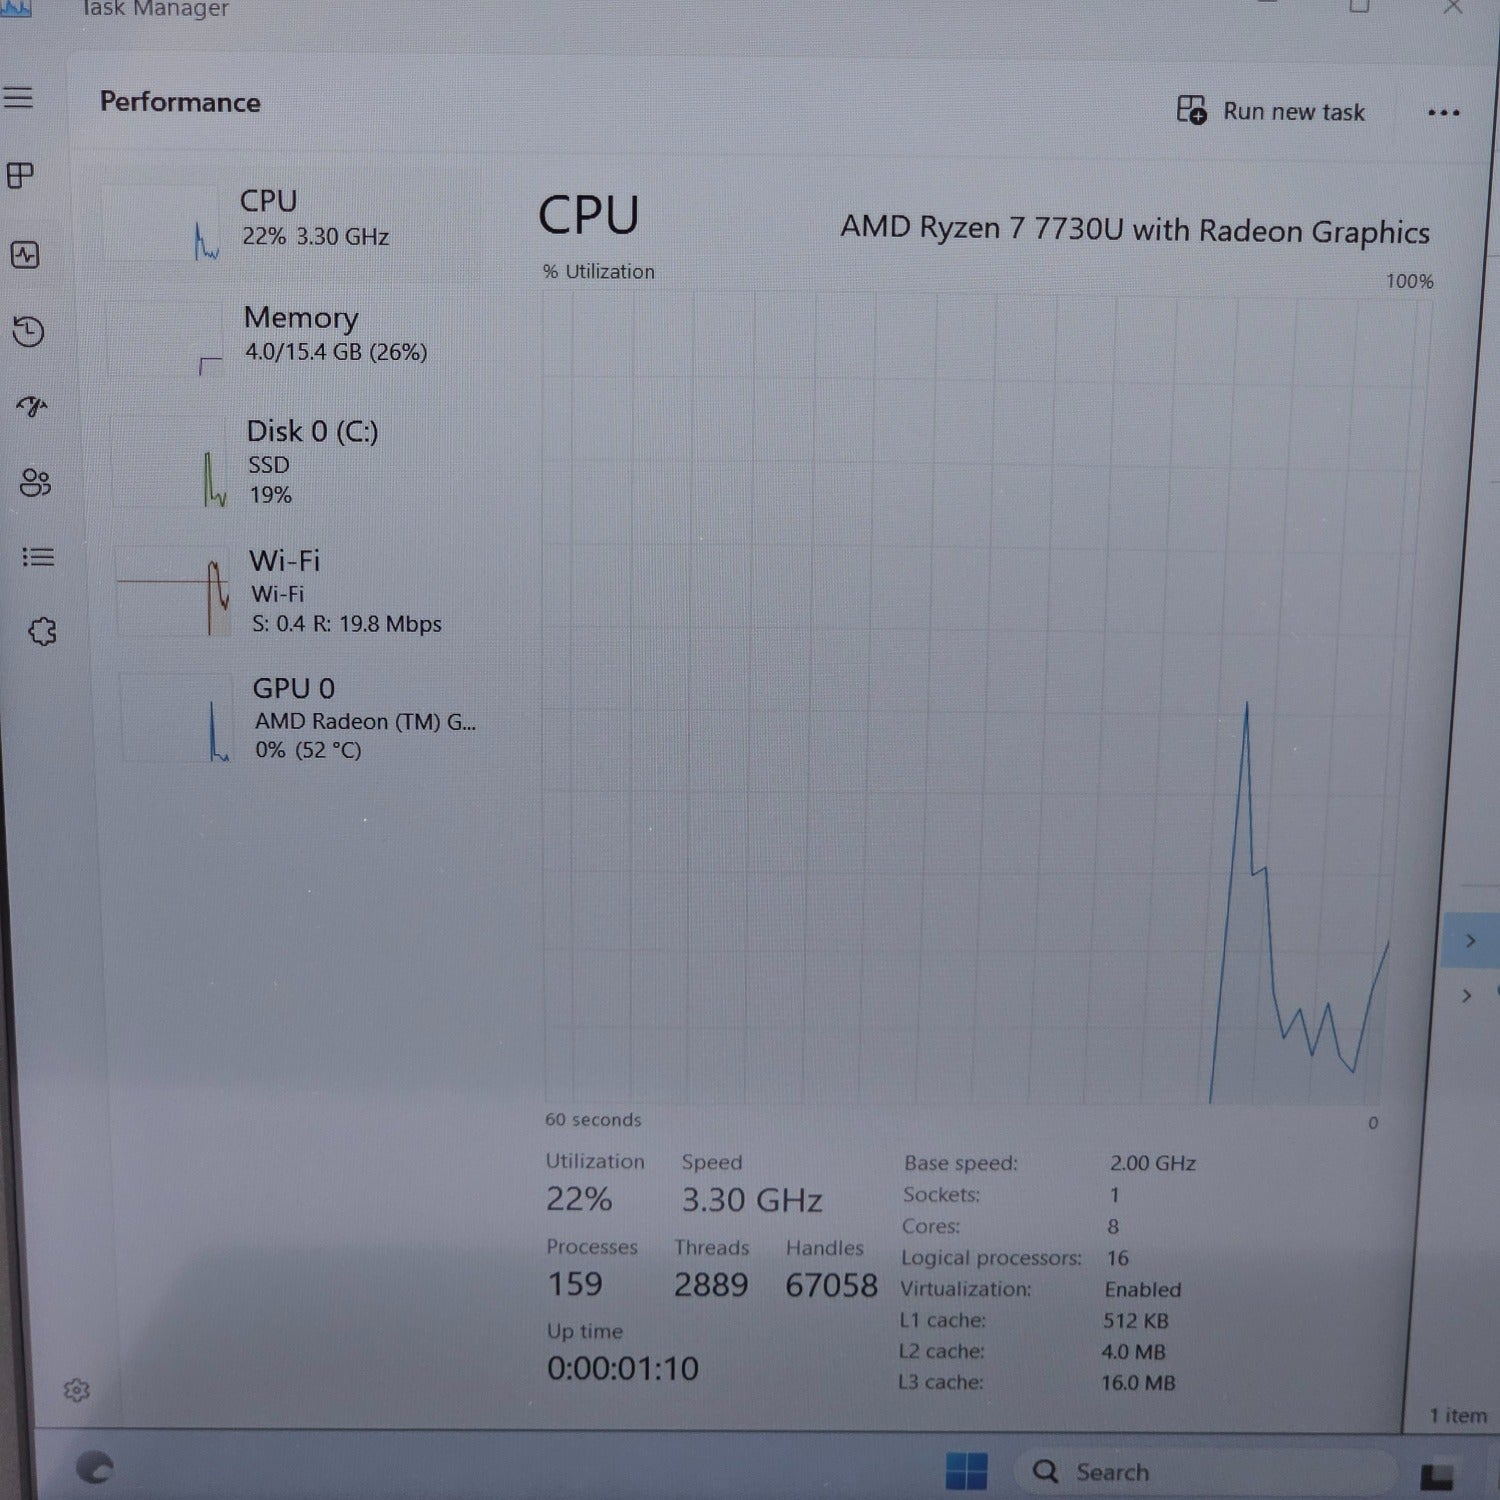Open the three-dot more options menu
1500x1500 pixels.
pos(1443,113)
